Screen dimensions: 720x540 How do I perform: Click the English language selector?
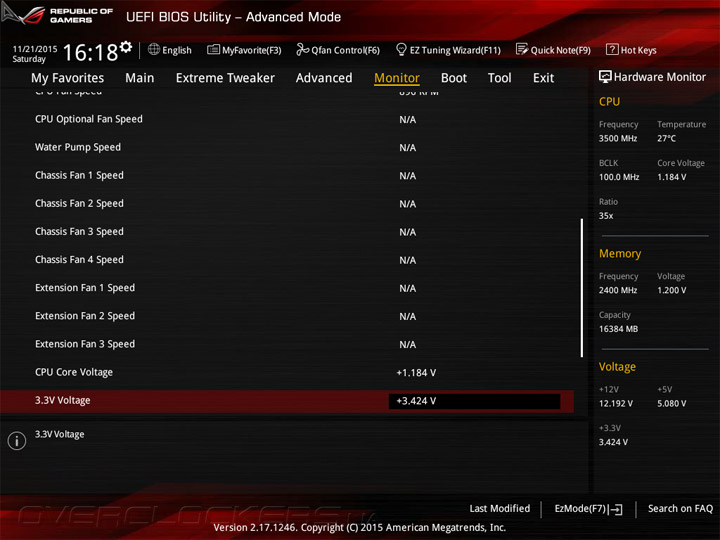pos(169,50)
